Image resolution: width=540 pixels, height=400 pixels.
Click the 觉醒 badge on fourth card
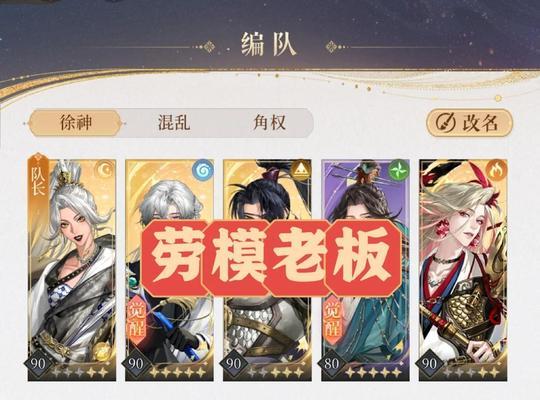(x=333, y=320)
